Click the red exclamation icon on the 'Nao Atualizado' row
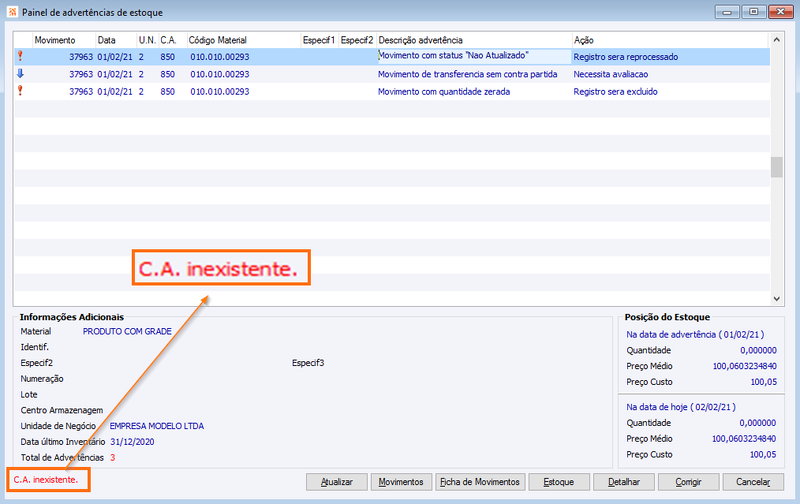 pyautogui.click(x=20, y=56)
